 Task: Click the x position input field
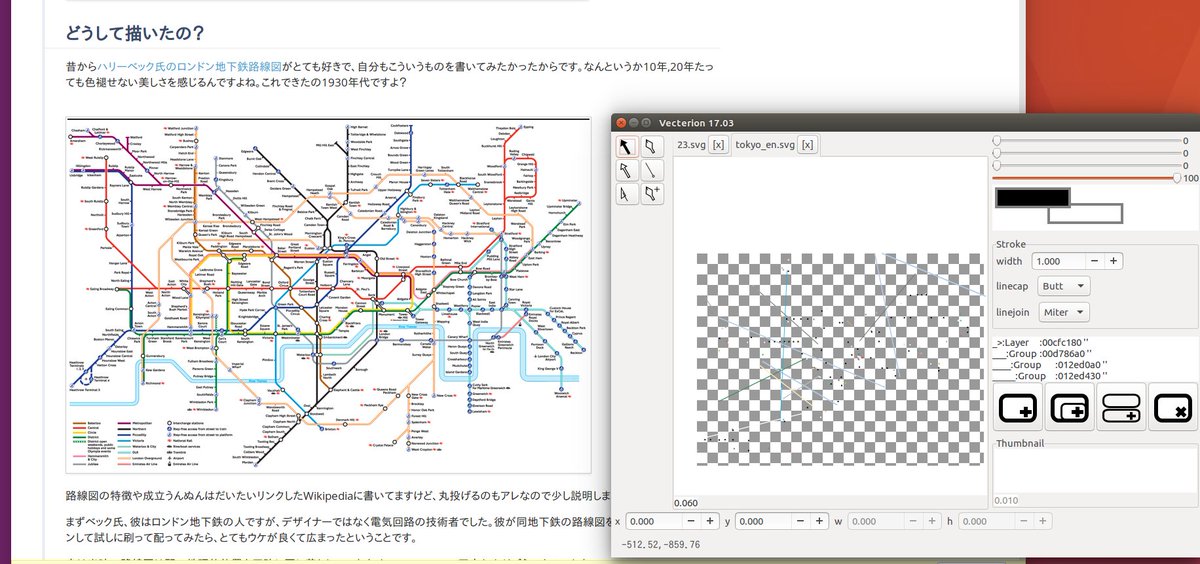(x=654, y=521)
